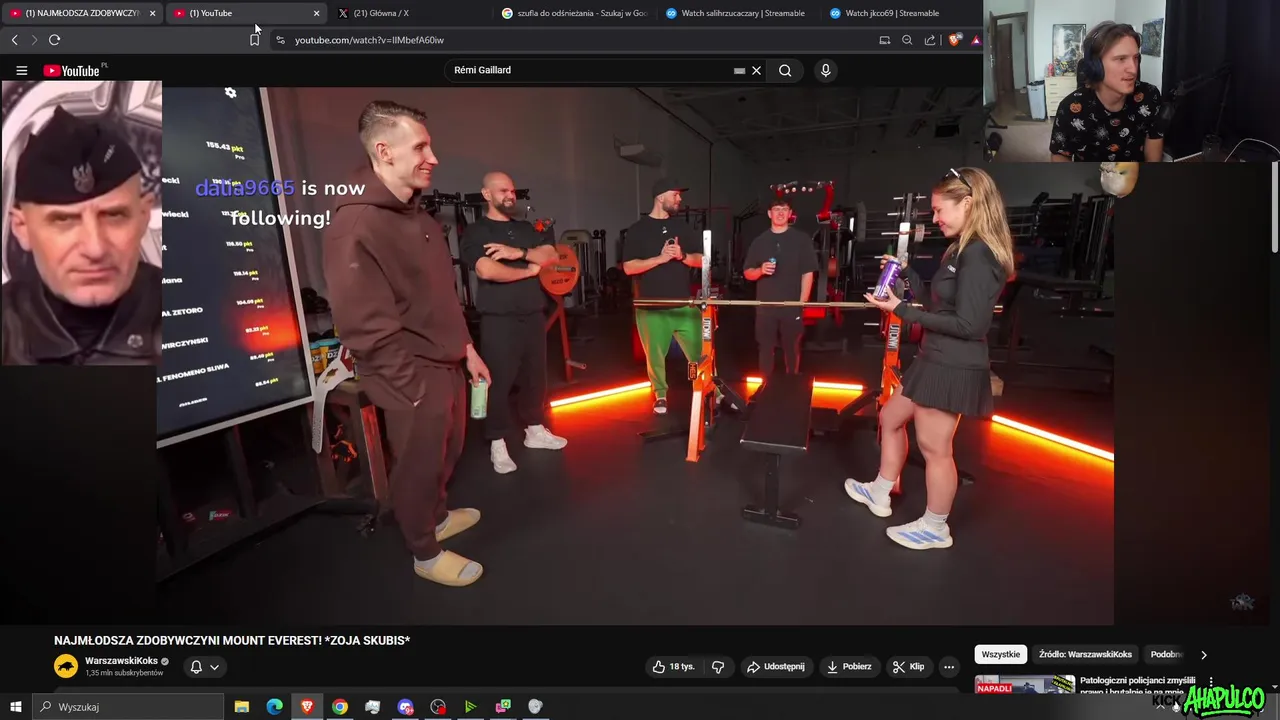Click Udostępnij share button
This screenshot has width=1280, height=720.
(x=775, y=667)
